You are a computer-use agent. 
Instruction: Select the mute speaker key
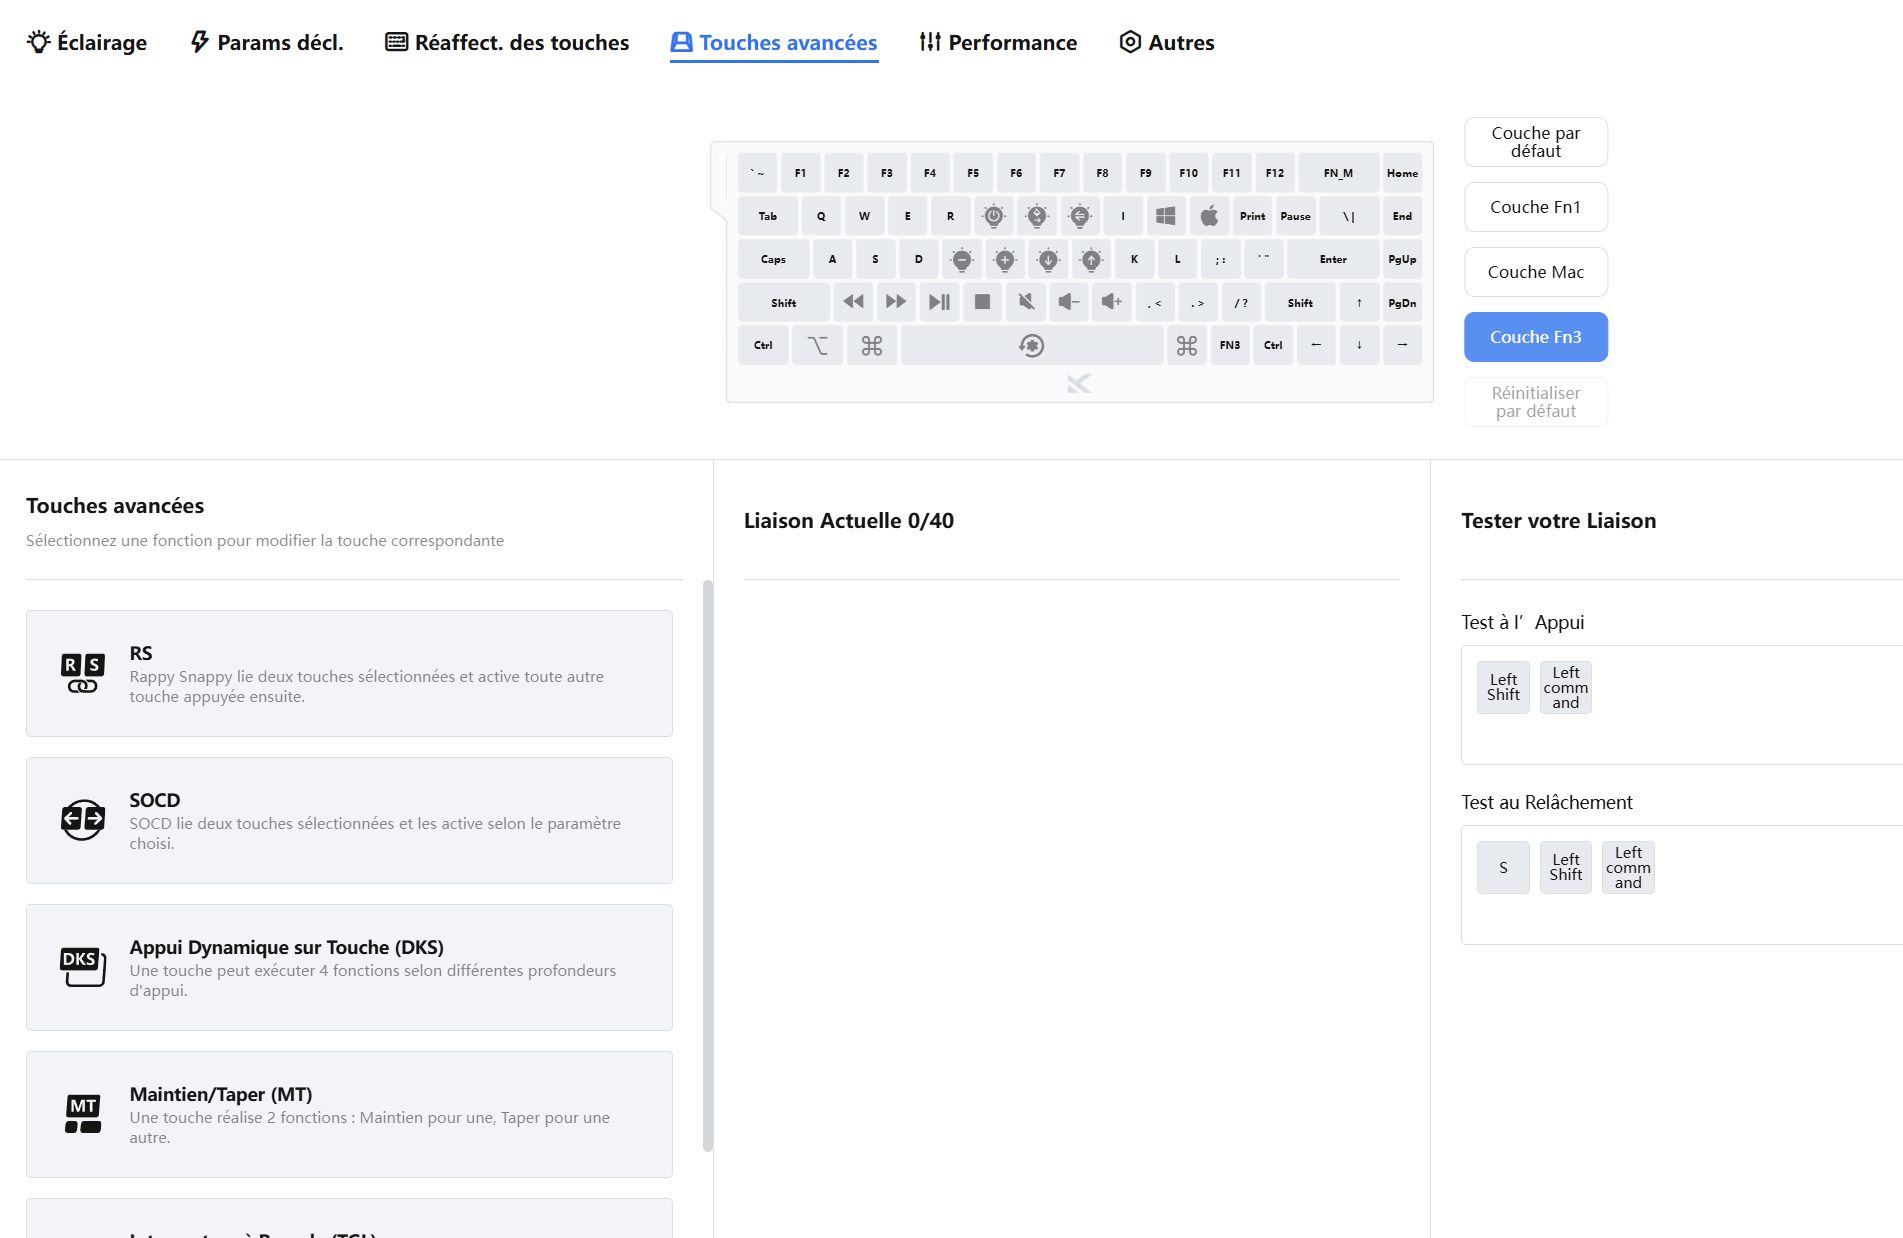pos(1026,302)
